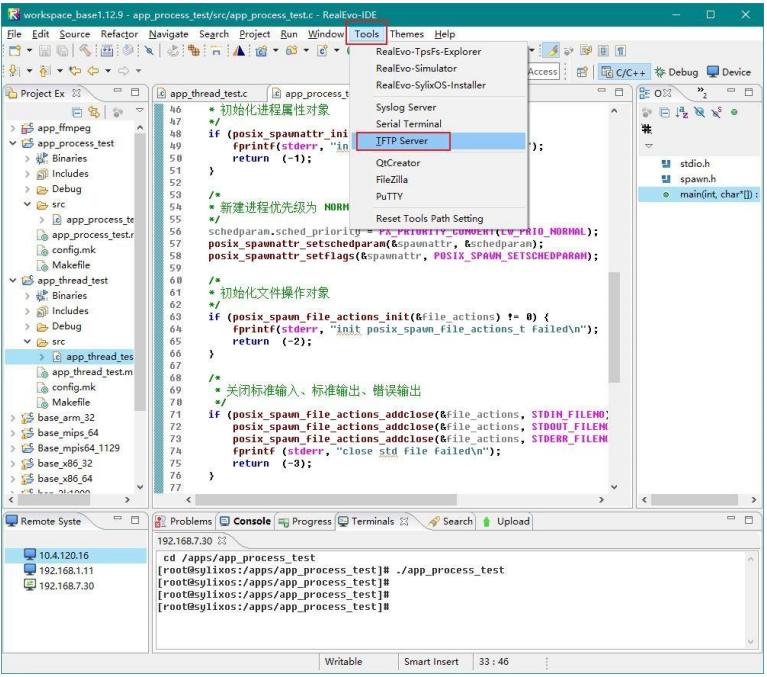
Task: Minimize the Console panel view
Action: (730, 520)
